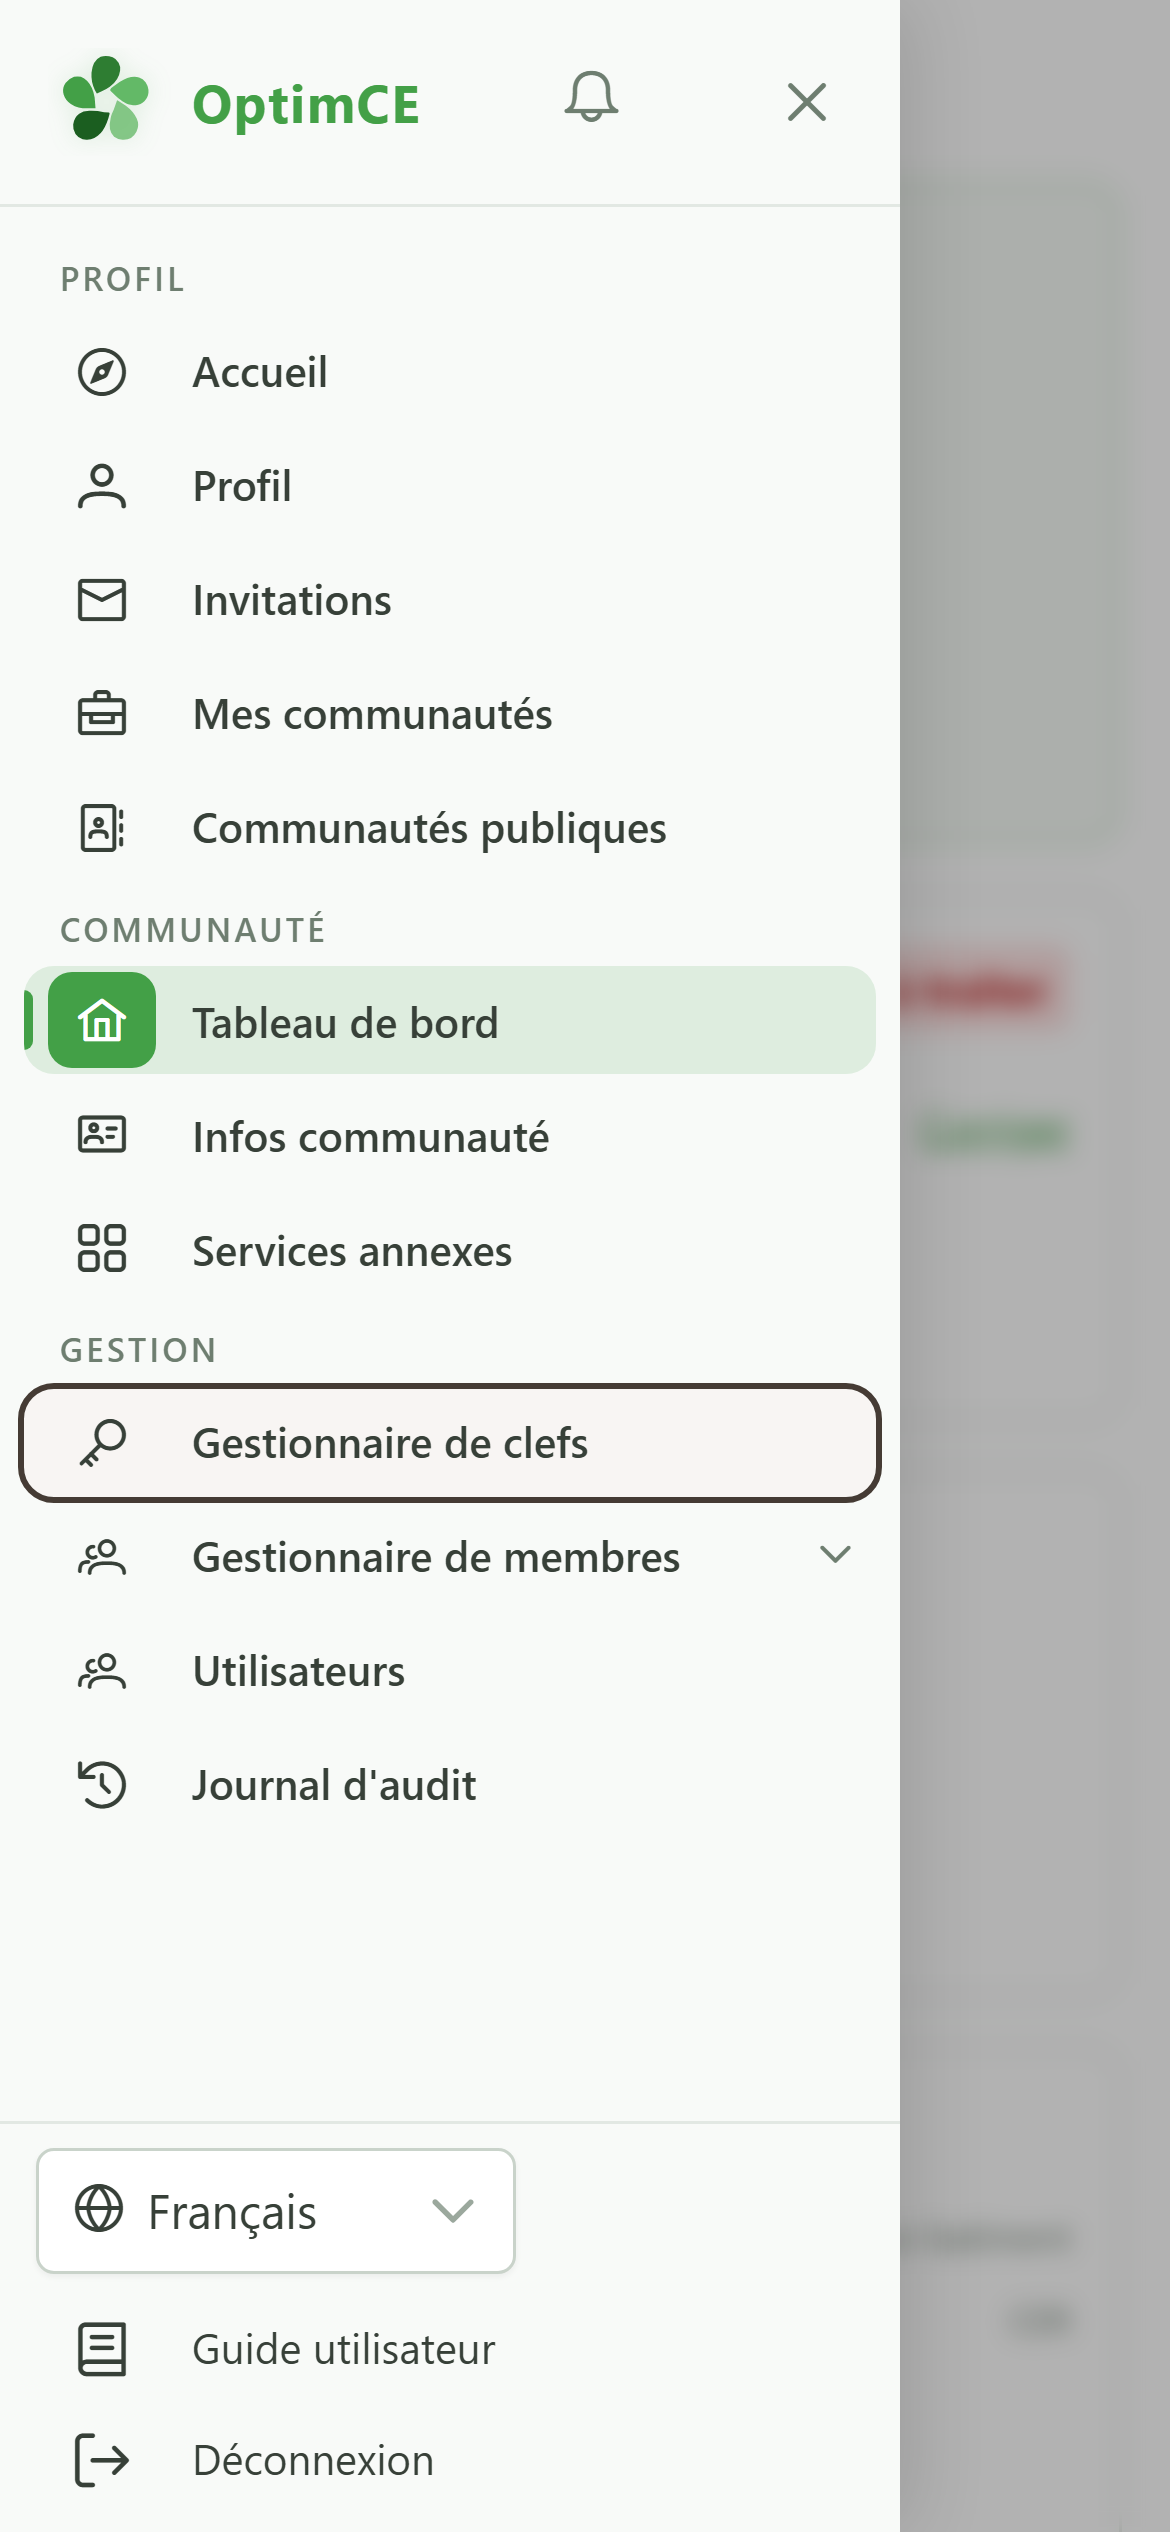The image size is (1170, 2532).
Task: Open the notifications bell icon
Action: click(591, 98)
